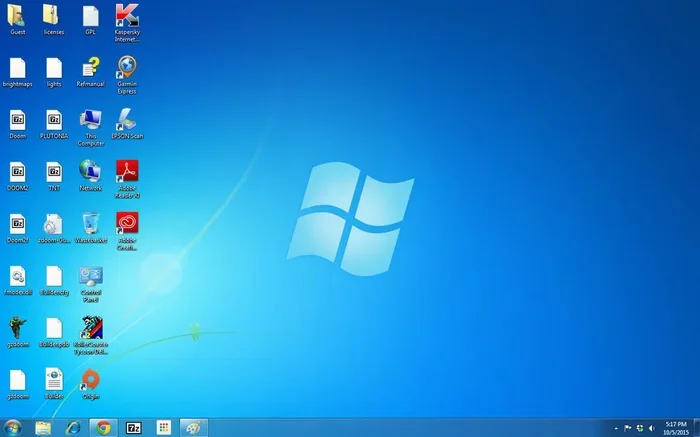The image size is (700, 437).
Task: Select the Garmin Express shortcut
Action: point(127,68)
